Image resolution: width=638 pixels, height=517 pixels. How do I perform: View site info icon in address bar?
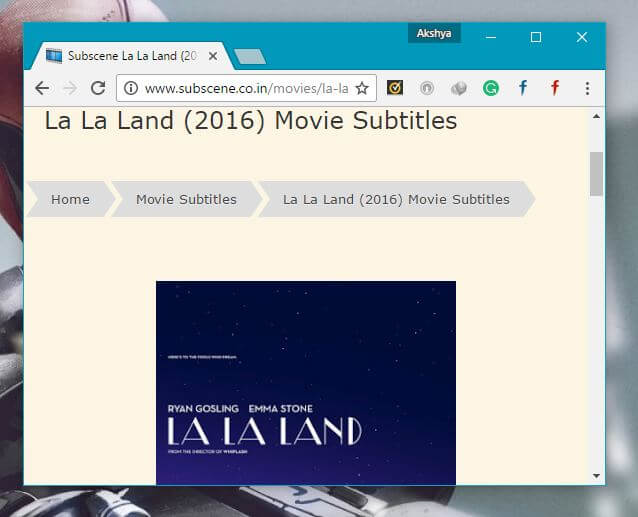click(131, 88)
